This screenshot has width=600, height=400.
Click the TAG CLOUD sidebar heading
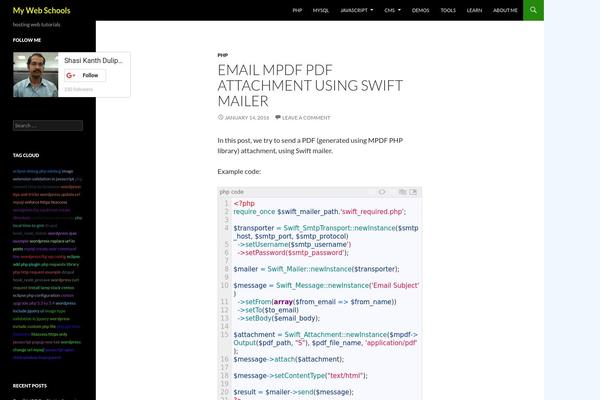tap(26, 155)
